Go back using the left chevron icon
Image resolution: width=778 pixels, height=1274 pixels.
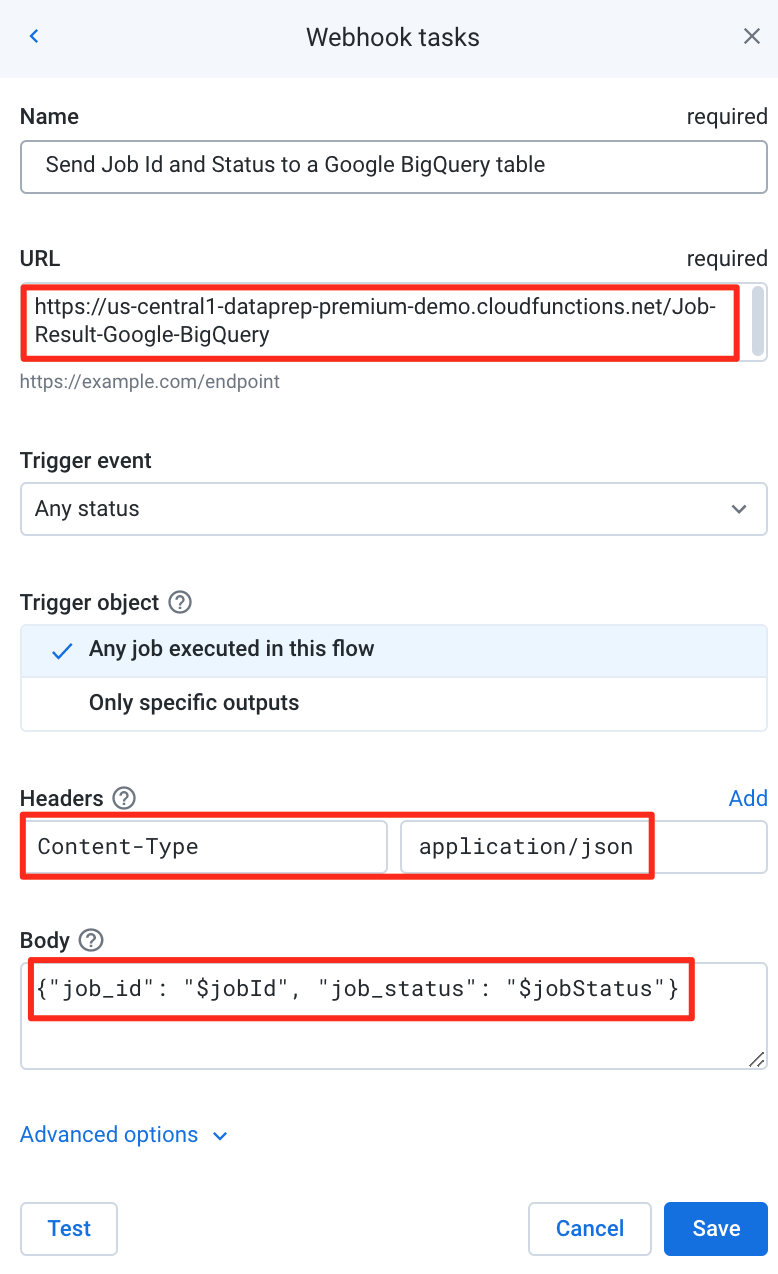pos(34,37)
